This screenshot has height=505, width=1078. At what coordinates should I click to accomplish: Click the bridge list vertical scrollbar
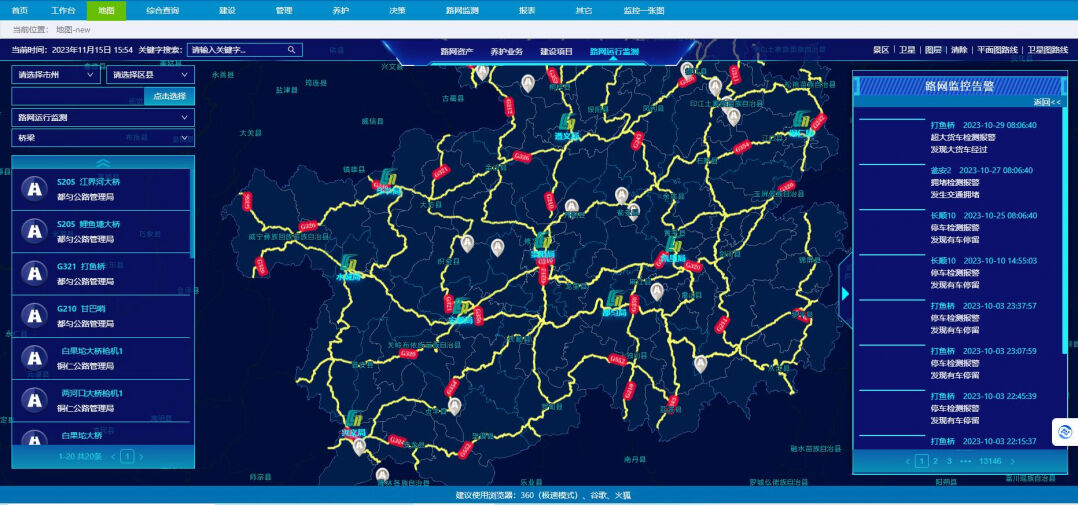pyautogui.click(x=192, y=213)
